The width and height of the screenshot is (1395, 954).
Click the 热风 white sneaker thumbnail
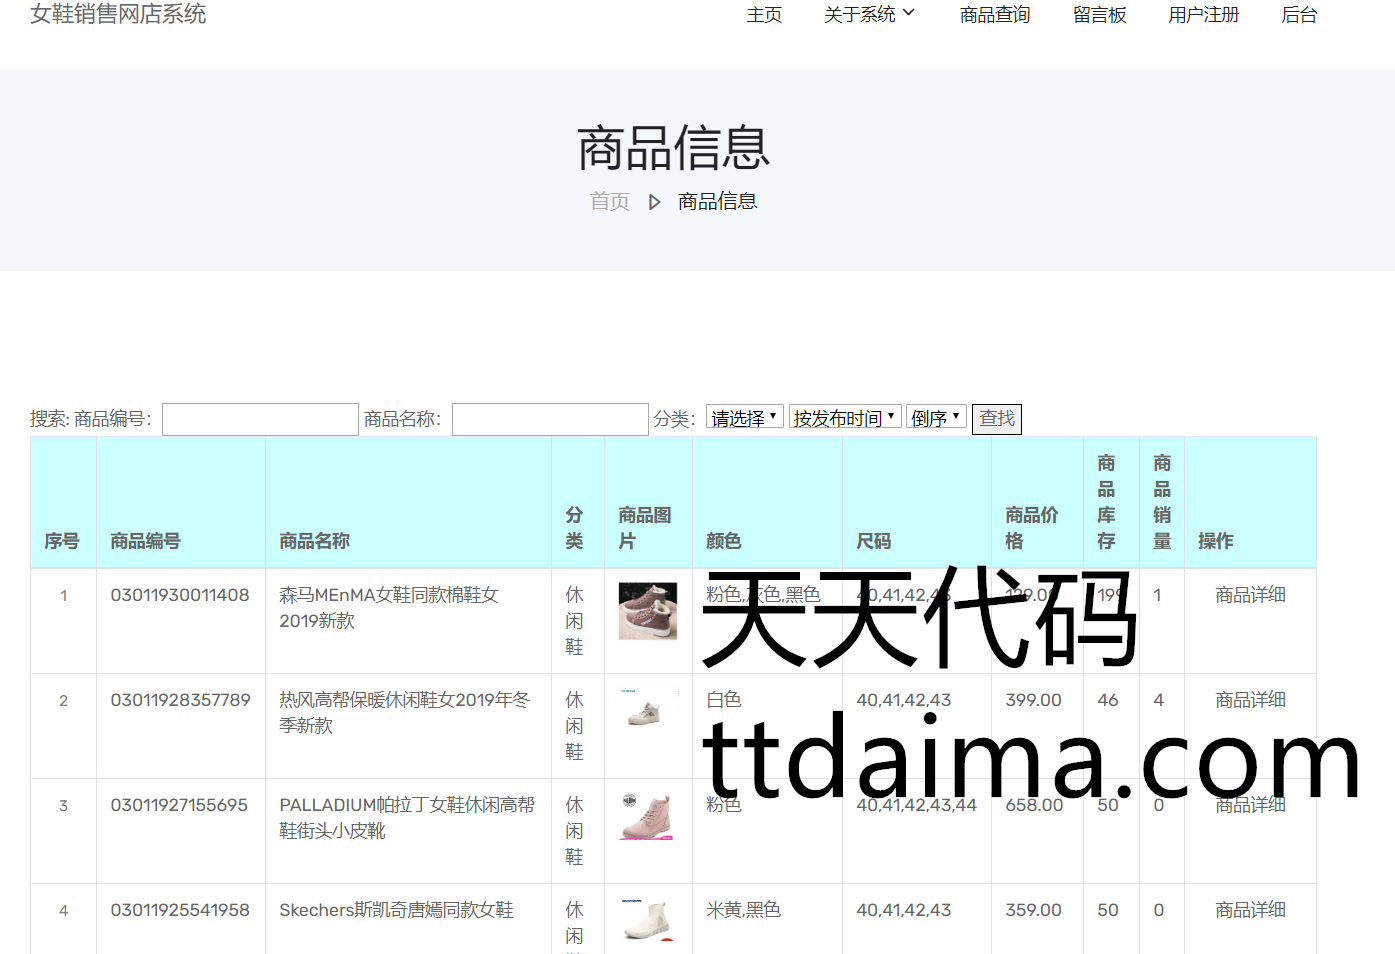click(647, 711)
